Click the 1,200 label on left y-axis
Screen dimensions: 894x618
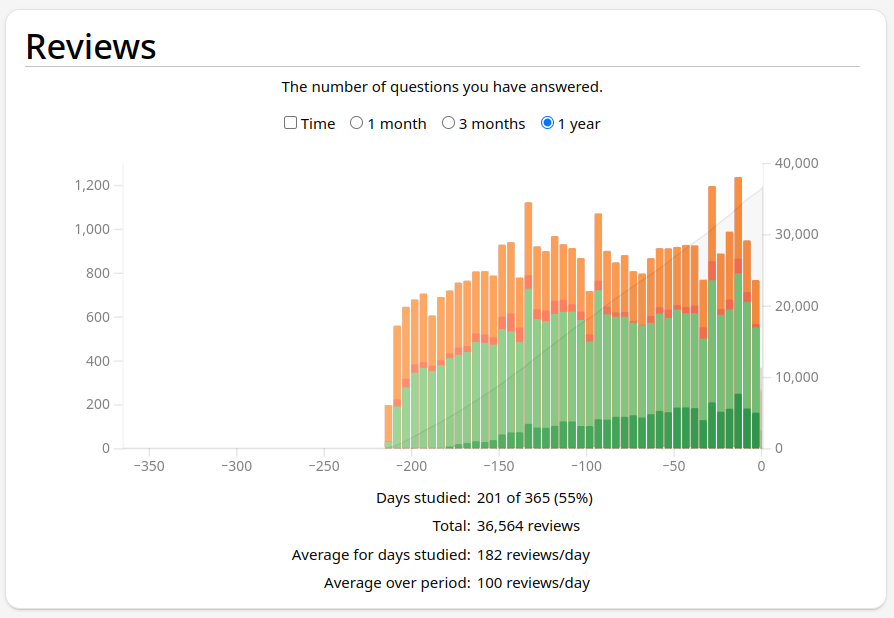coord(92,185)
